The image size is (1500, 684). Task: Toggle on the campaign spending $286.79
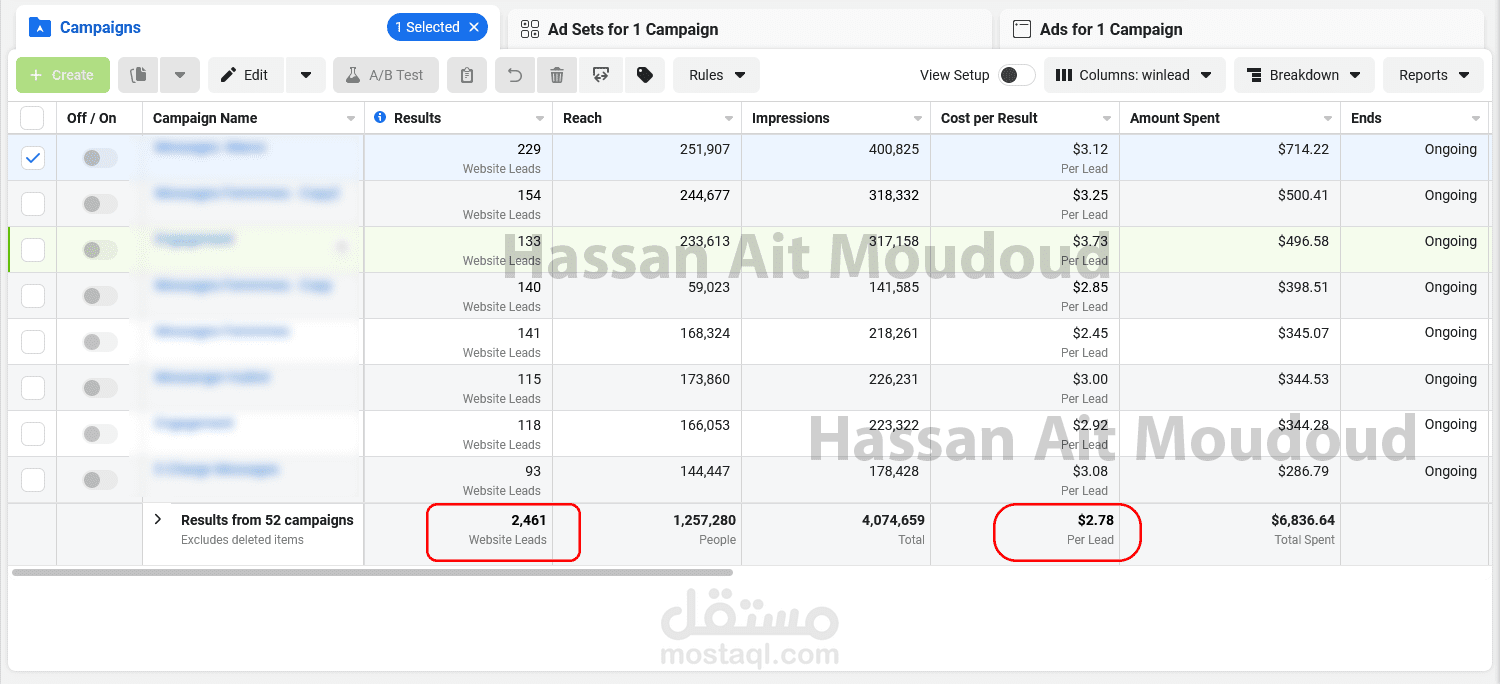point(99,480)
